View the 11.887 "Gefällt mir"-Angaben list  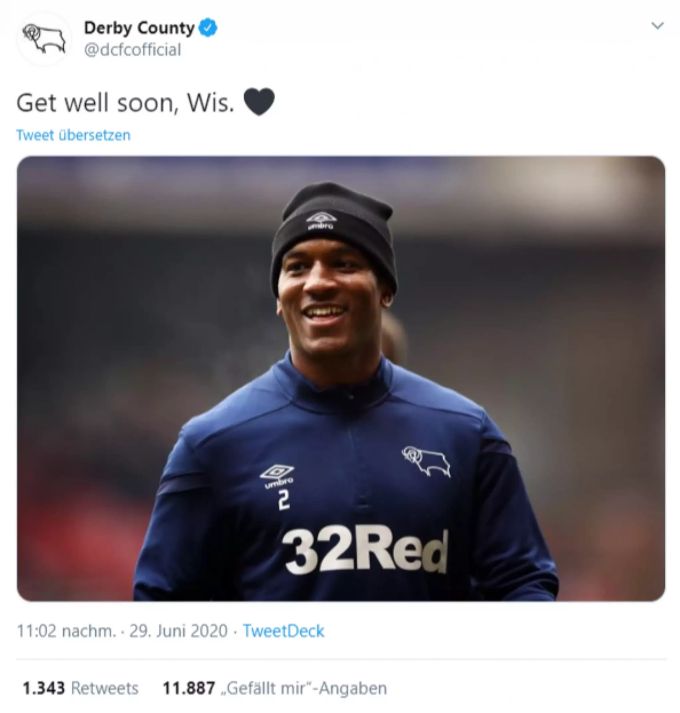click(x=275, y=688)
